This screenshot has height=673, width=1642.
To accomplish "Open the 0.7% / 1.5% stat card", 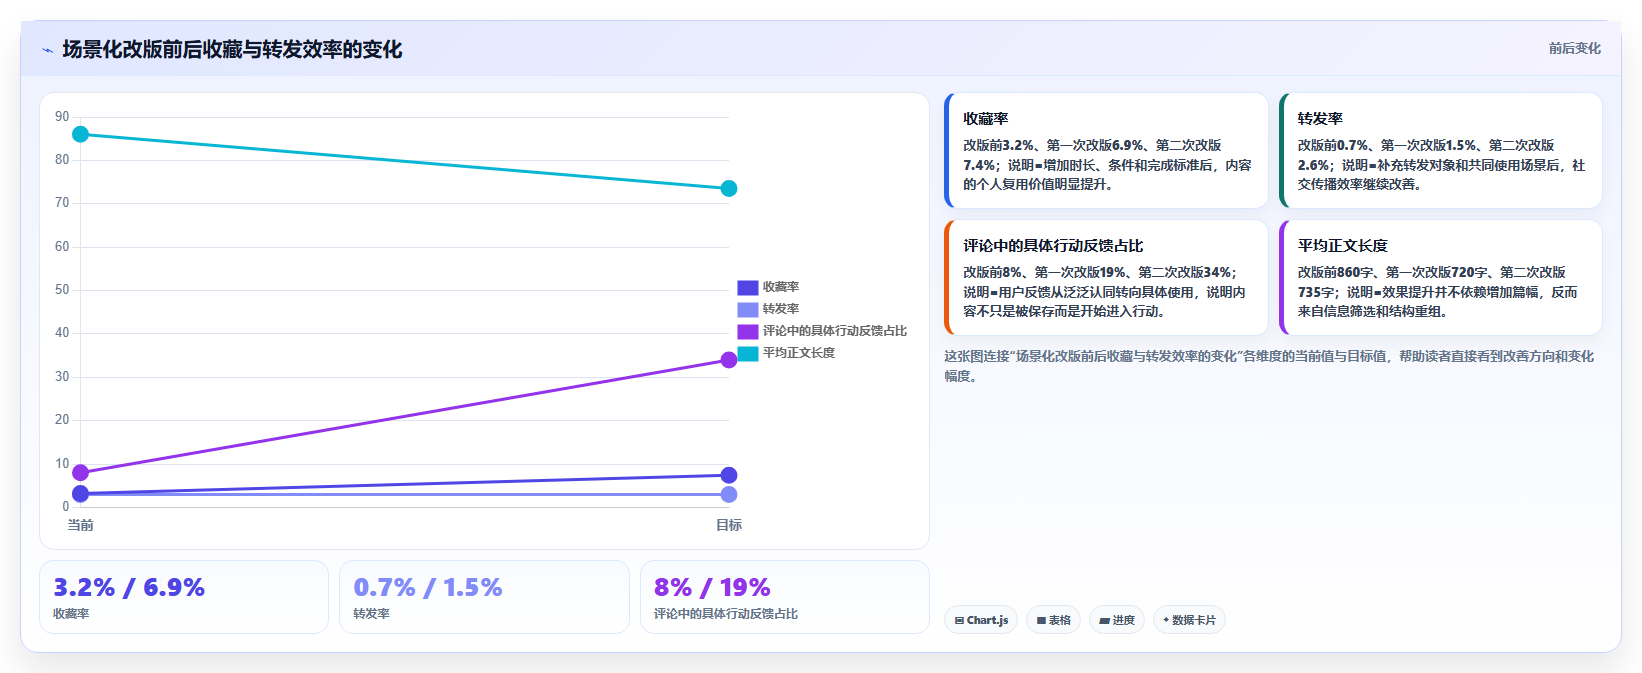I will [484, 597].
